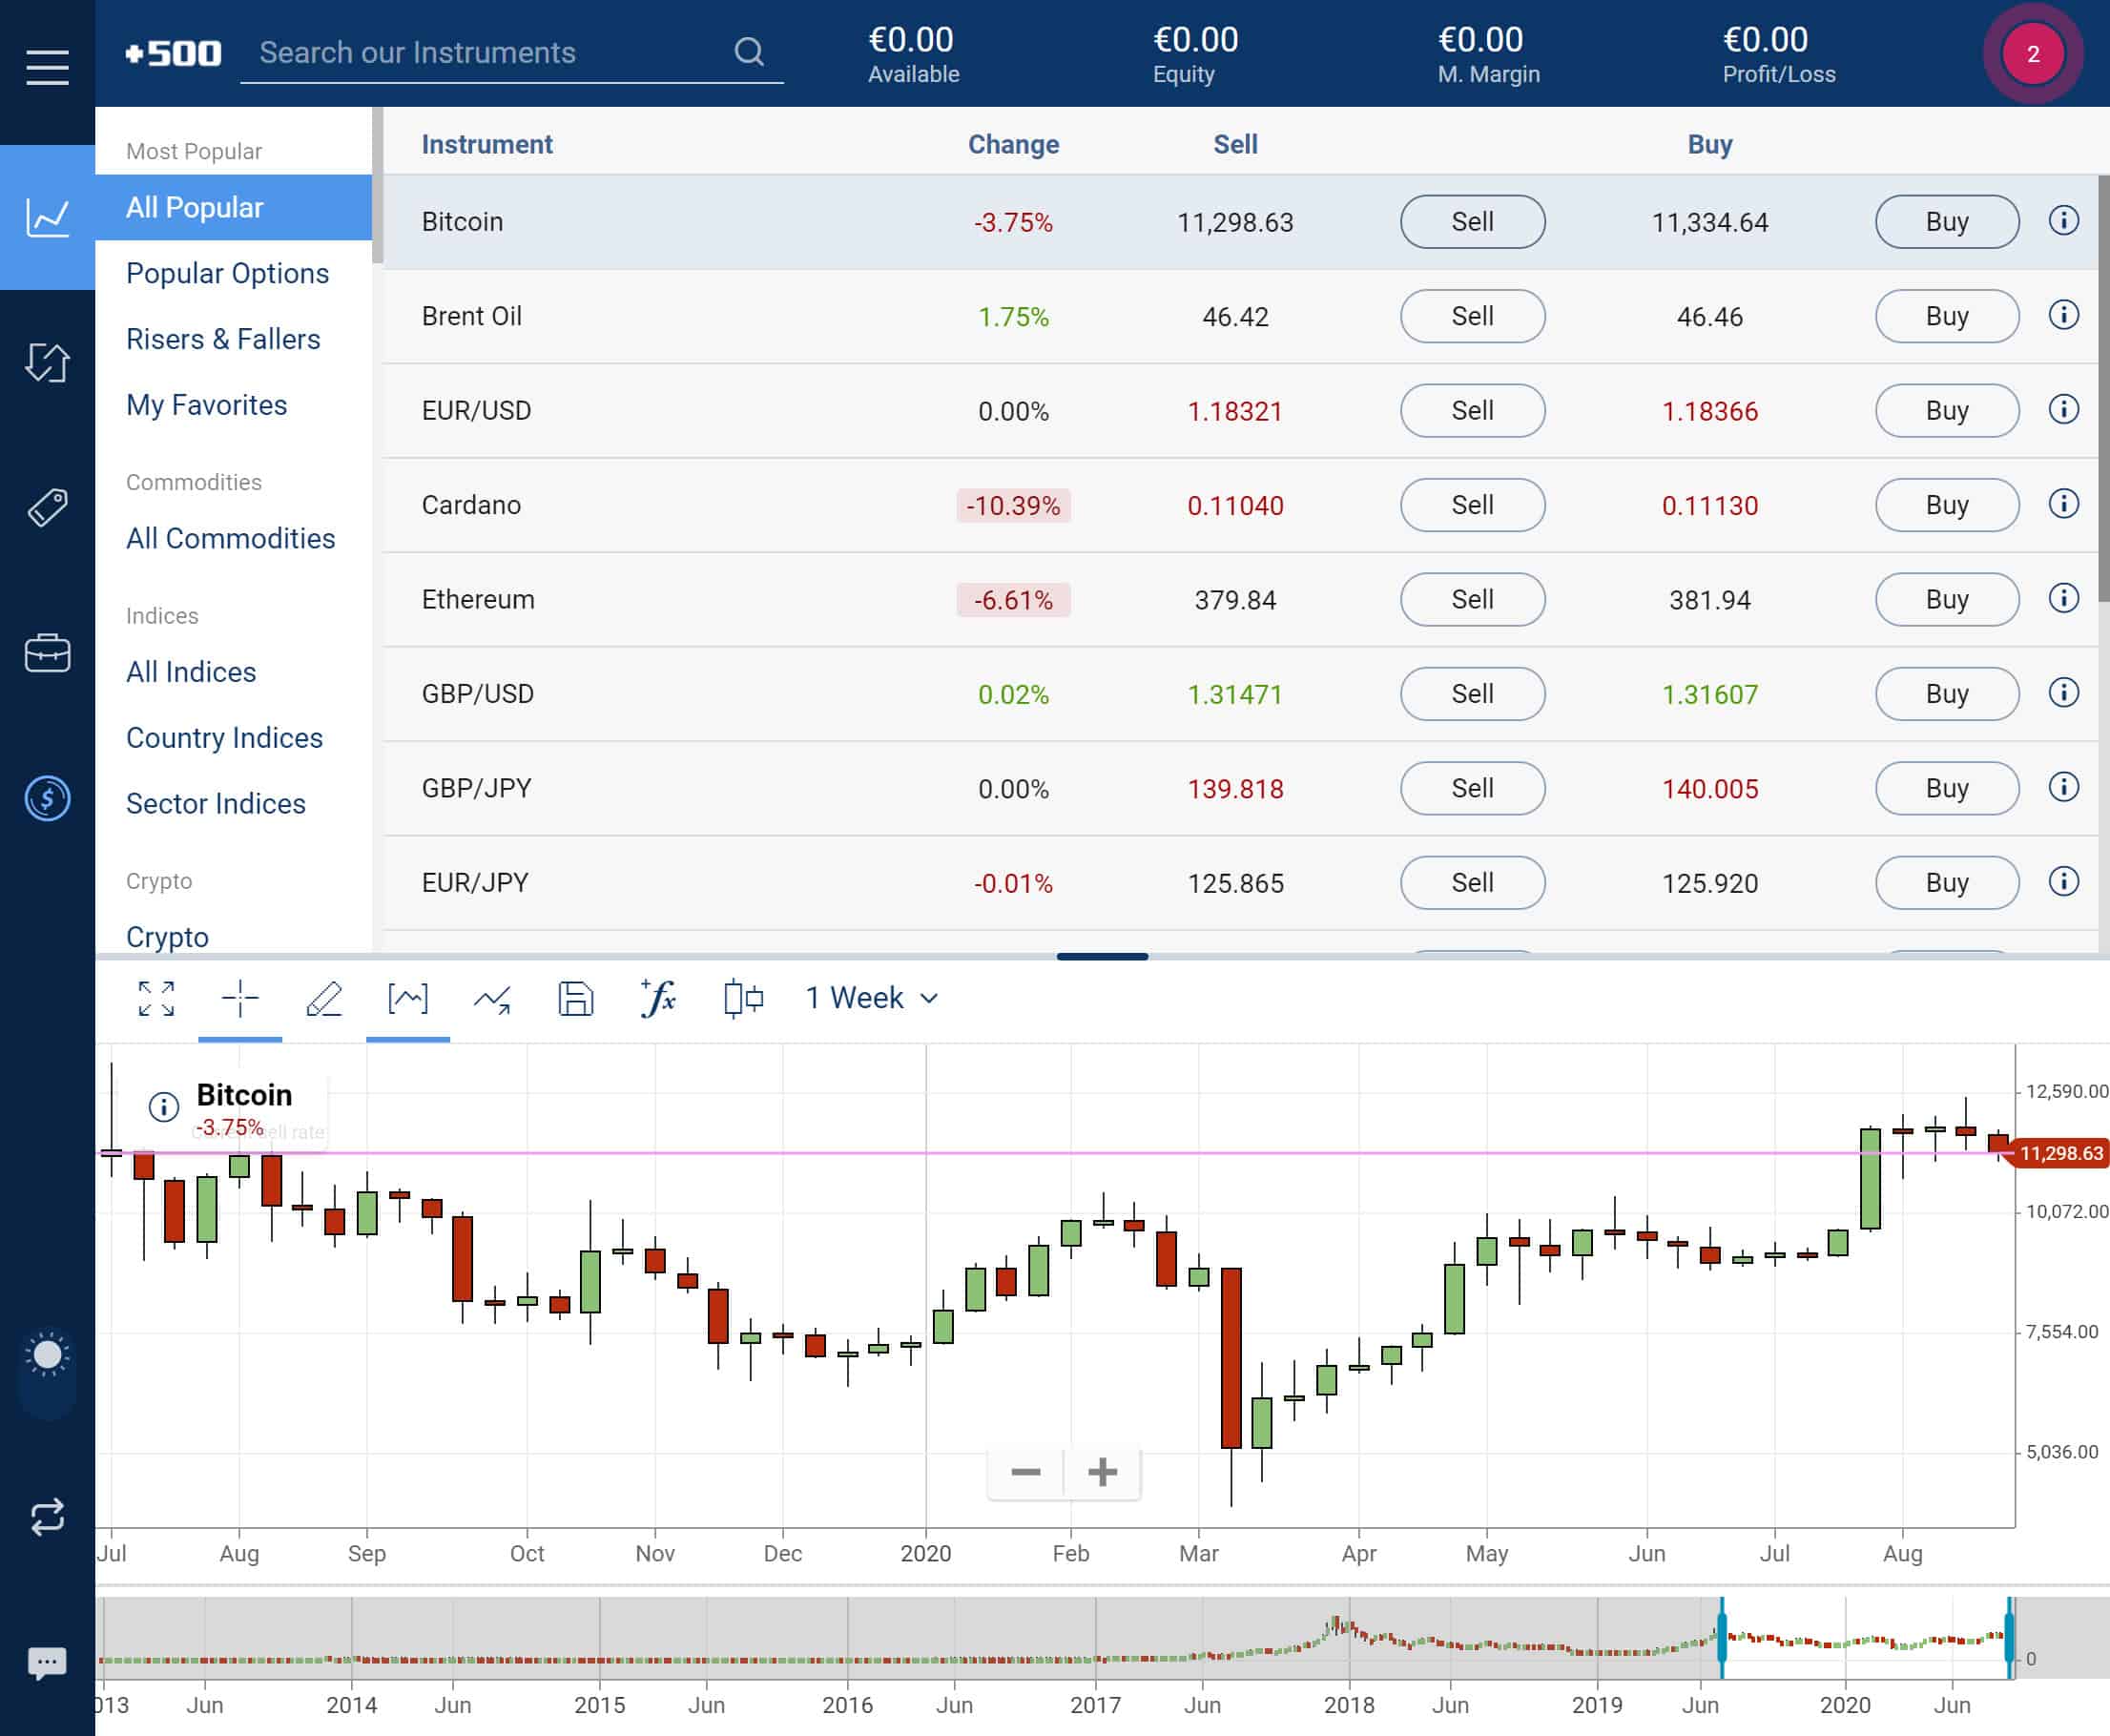
Task: Select All Indices category
Action: point(191,672)
